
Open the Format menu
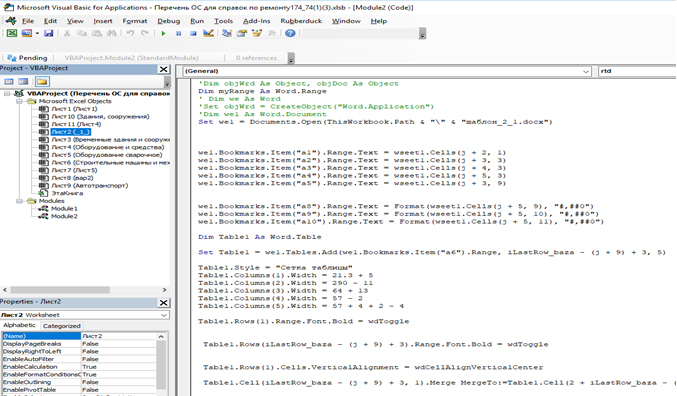pyautogui.click(x=135, y=21)
